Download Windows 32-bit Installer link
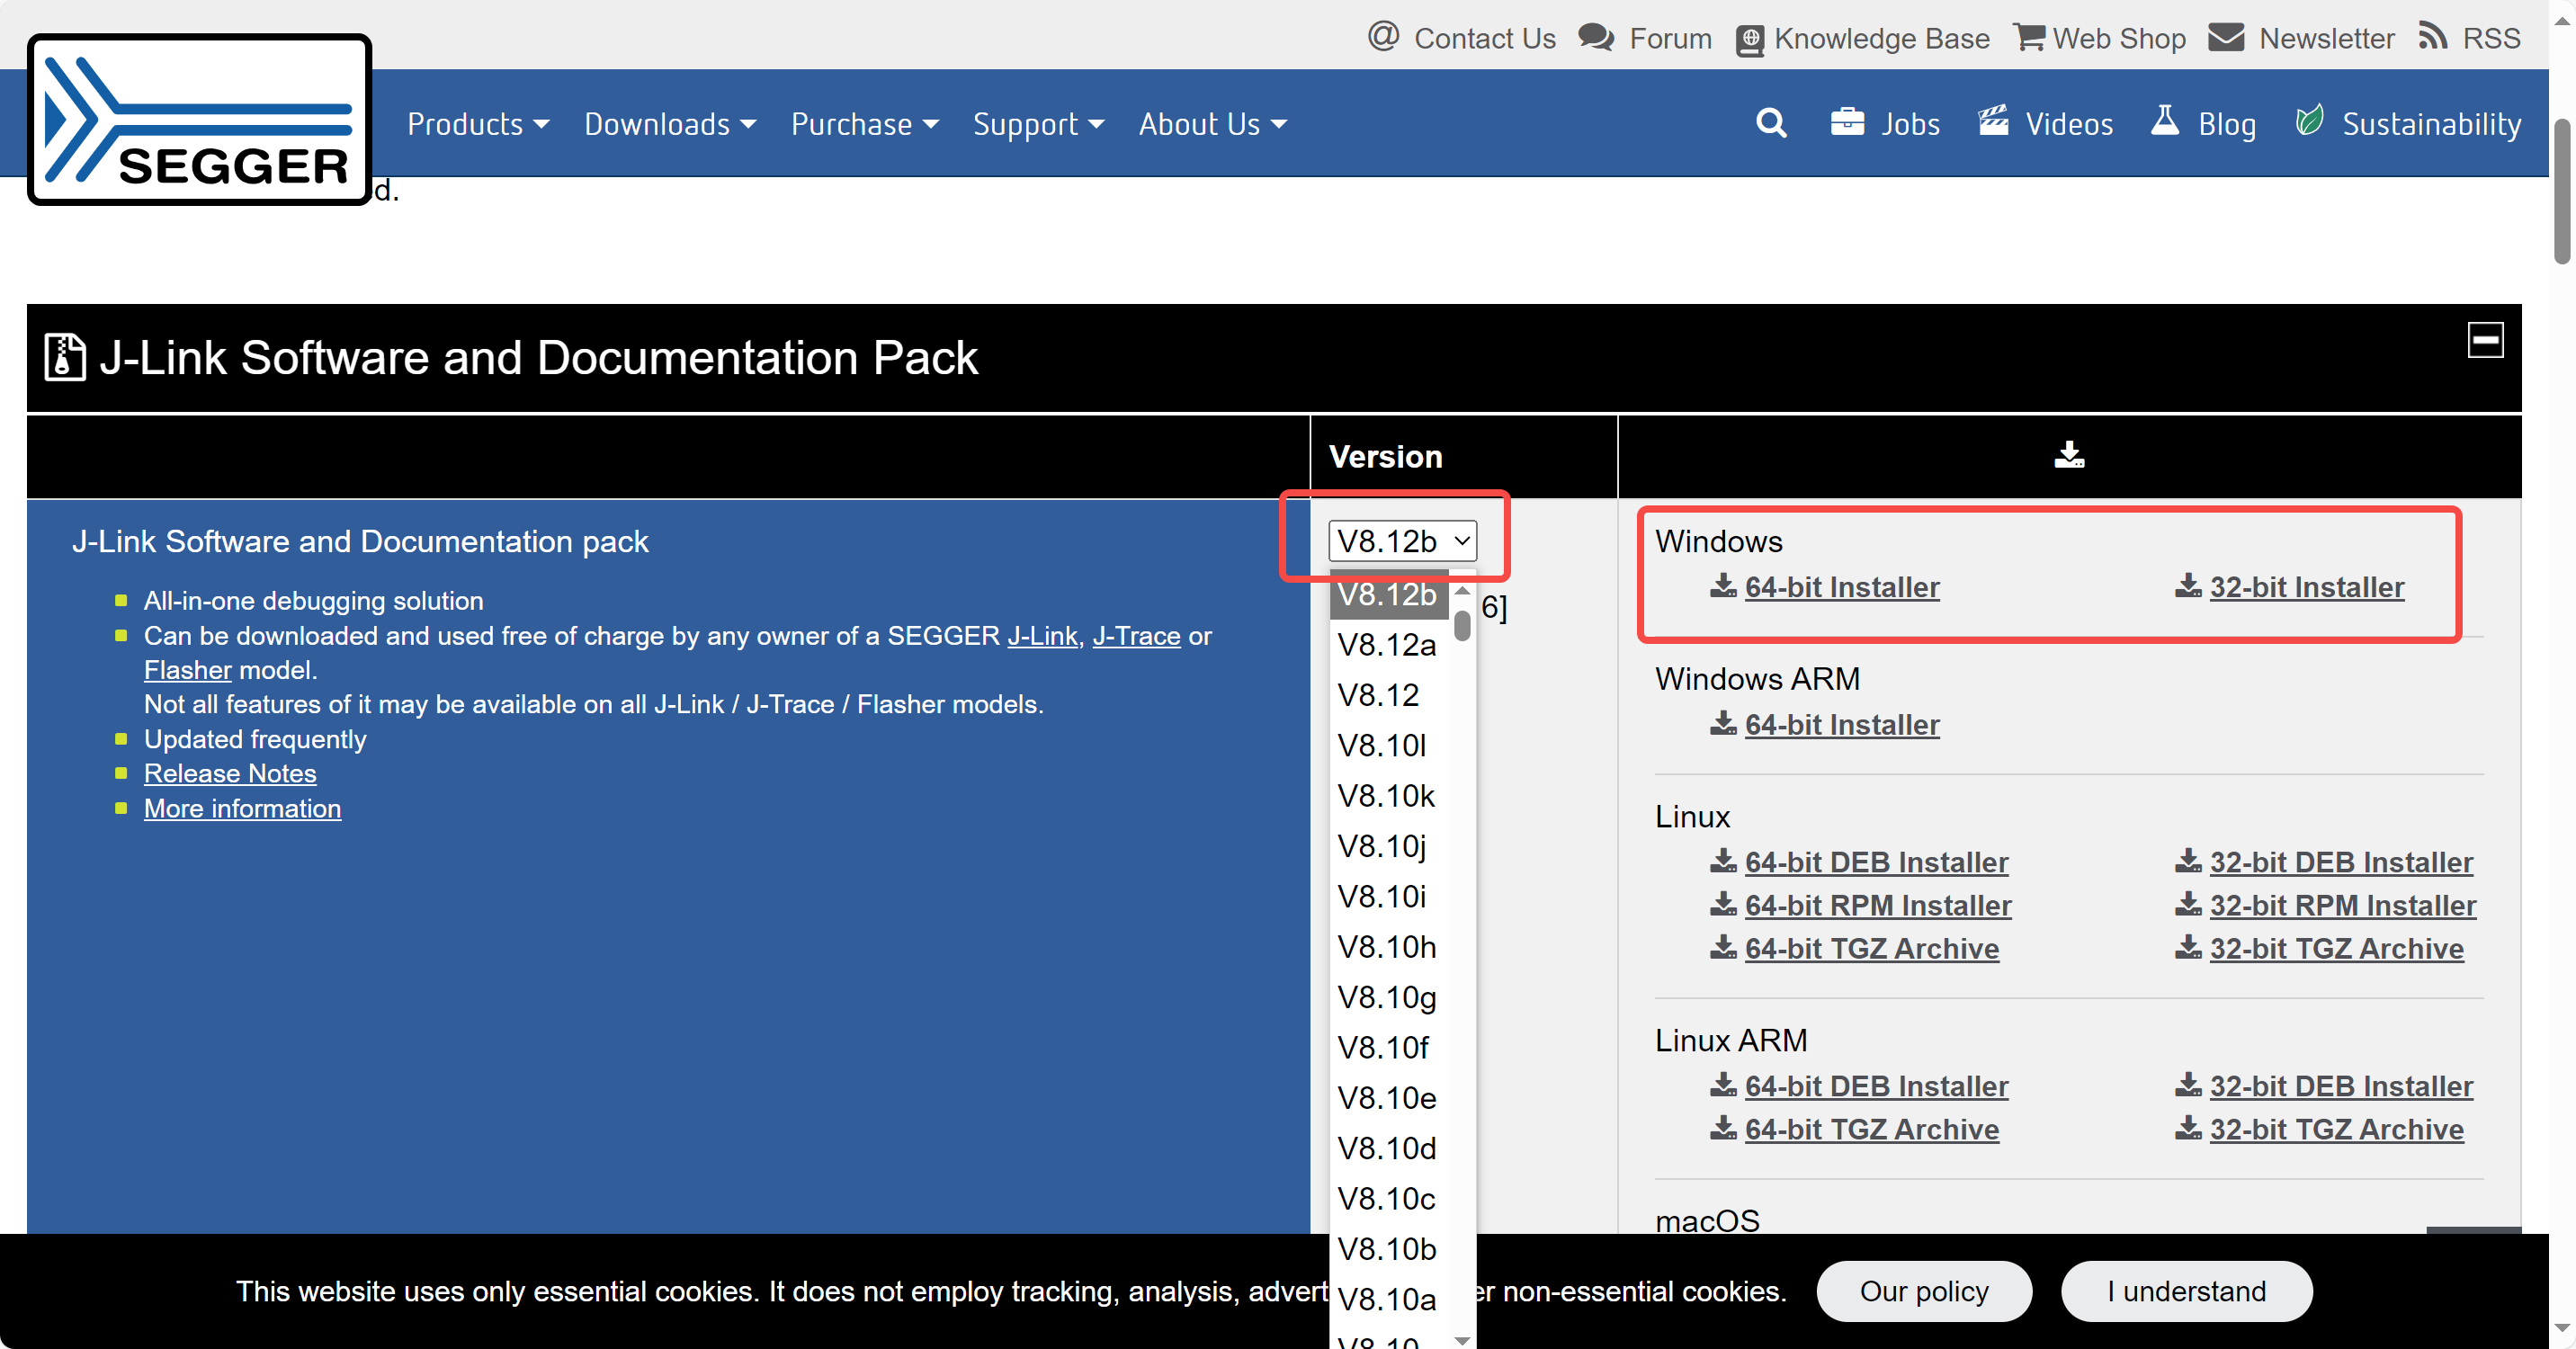The image size is (2576, 1349). pyautogui.click(x=2307, y=587)
